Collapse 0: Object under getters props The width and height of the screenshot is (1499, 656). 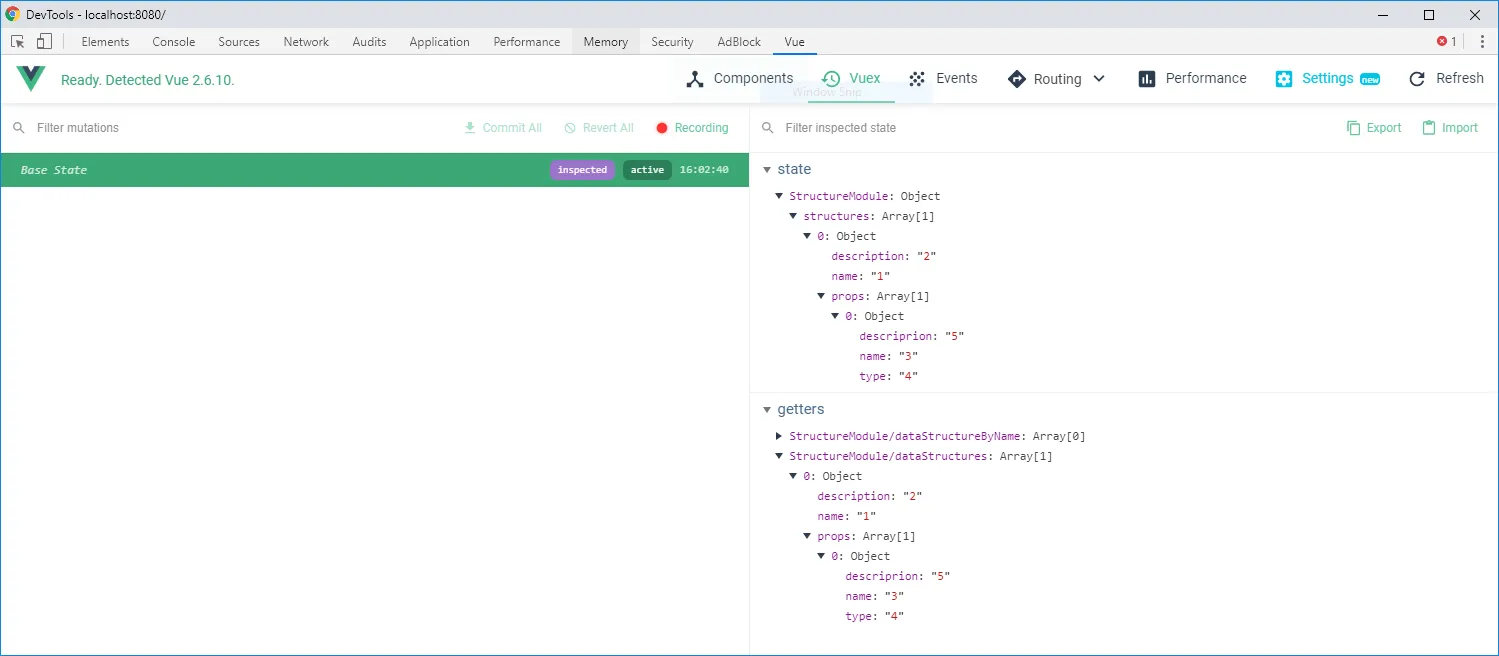pos(822,556)
